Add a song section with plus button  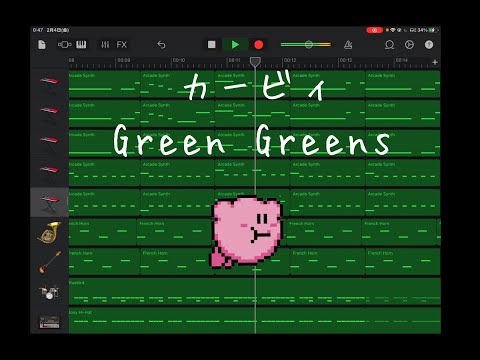(435, 62)
